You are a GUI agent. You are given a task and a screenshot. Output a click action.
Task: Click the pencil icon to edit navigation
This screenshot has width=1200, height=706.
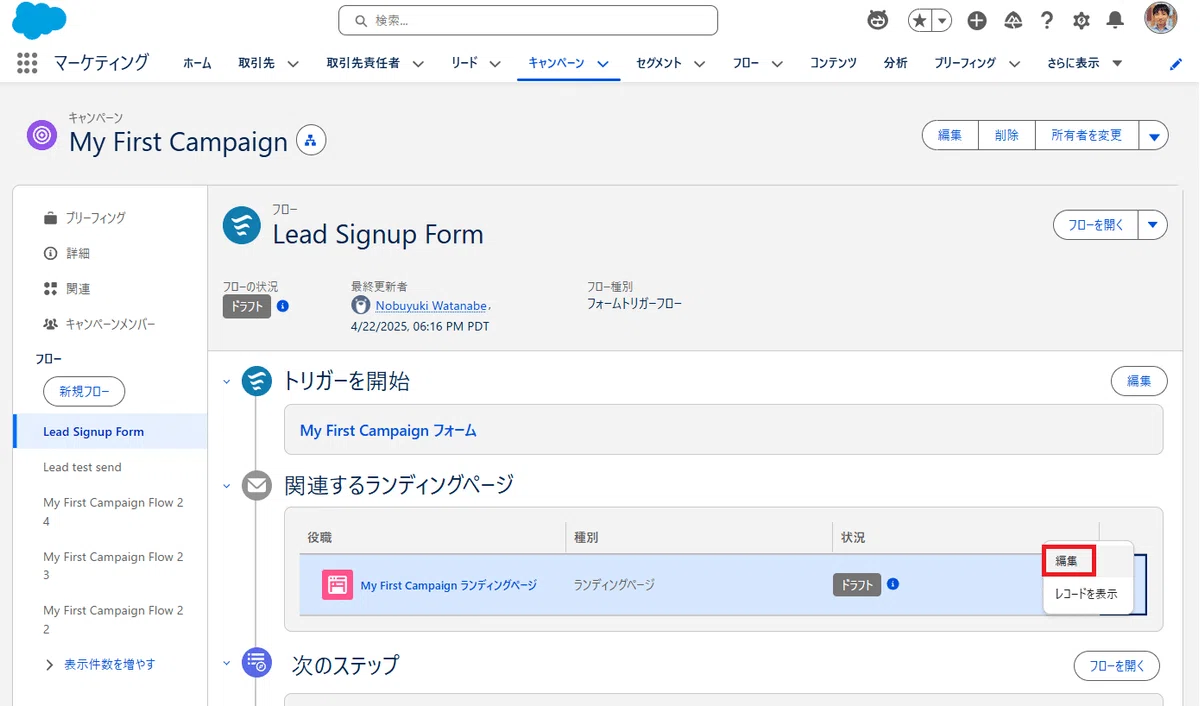pos(1175,64)
